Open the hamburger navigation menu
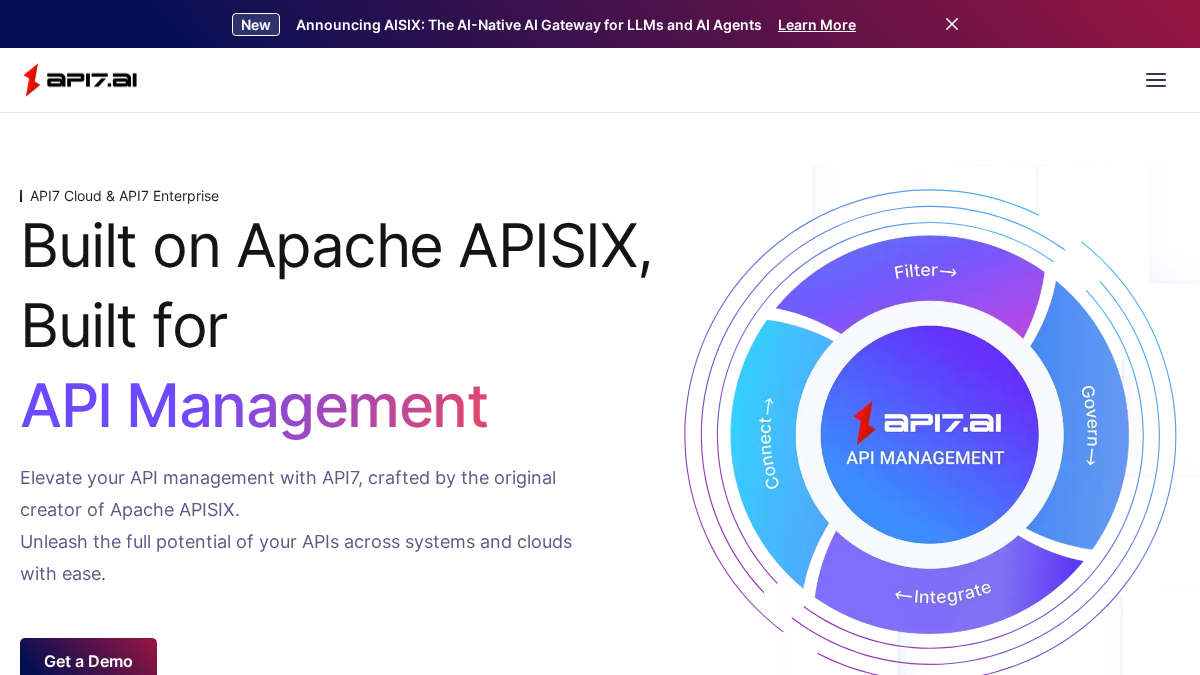1200x675 pixels. [1155, 80]
